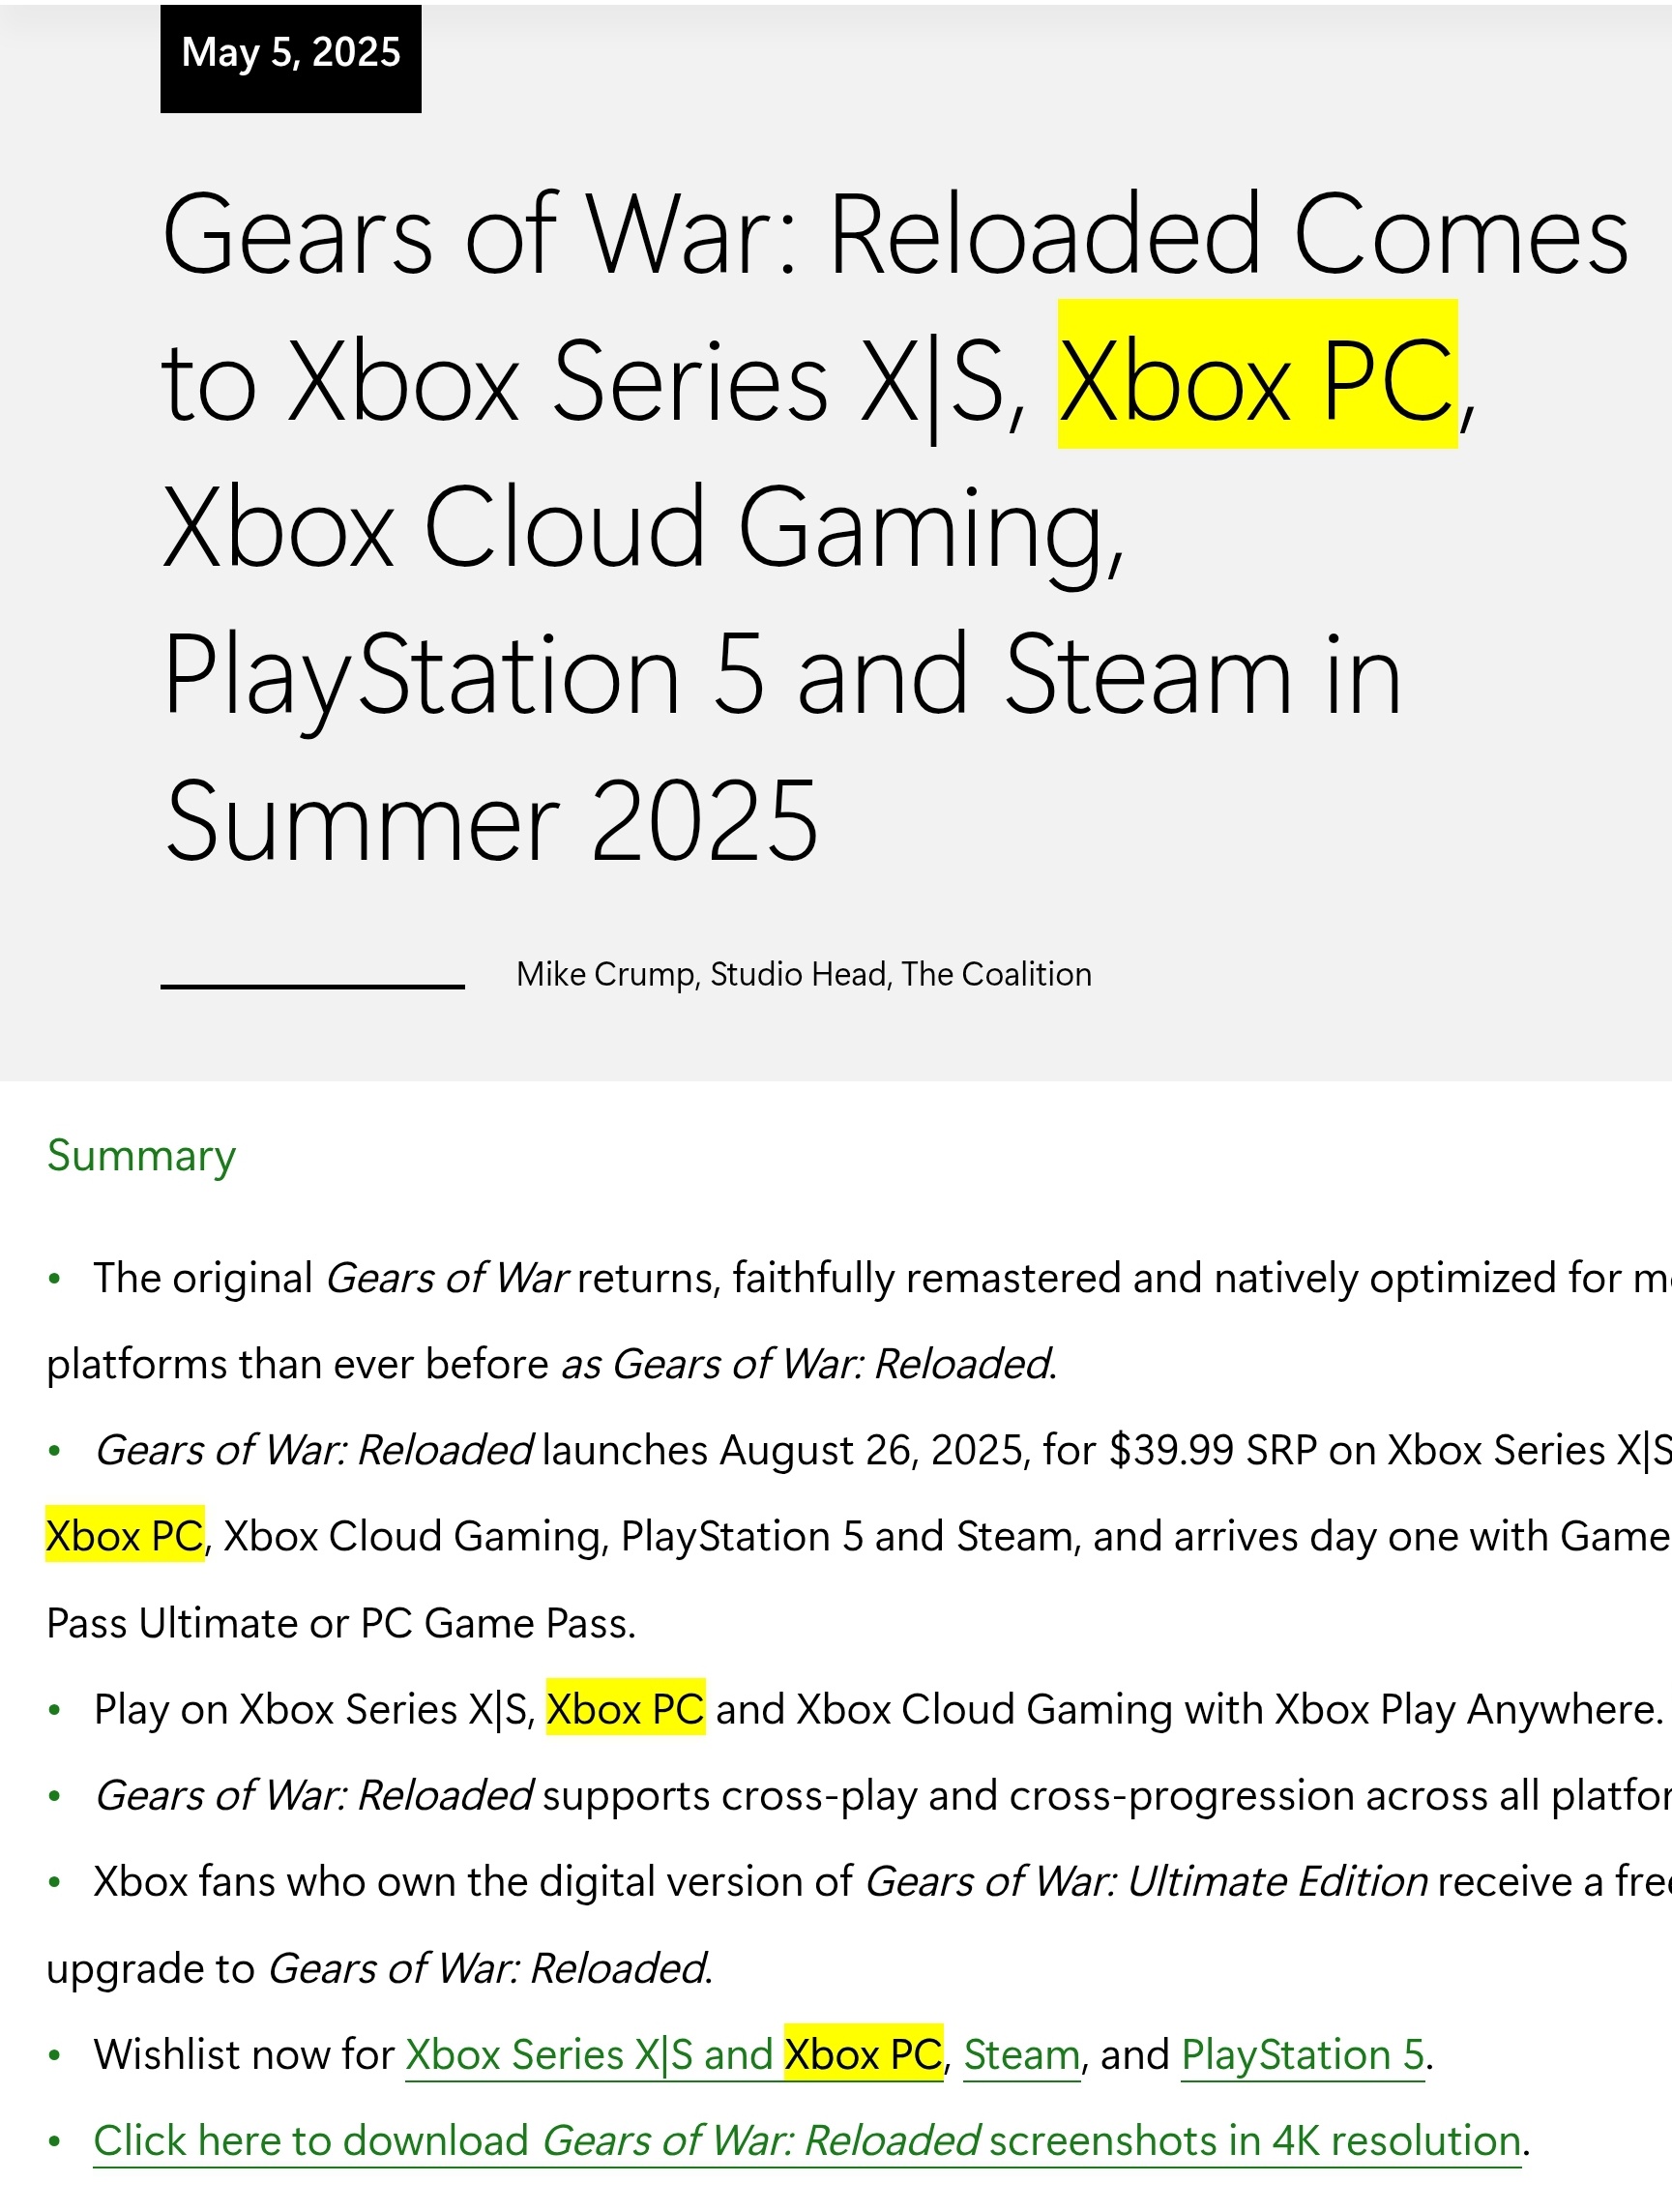Screen dimensions: 1672x2212
Task: Click Summer 2025 in the headline
Action: (492, 822)
